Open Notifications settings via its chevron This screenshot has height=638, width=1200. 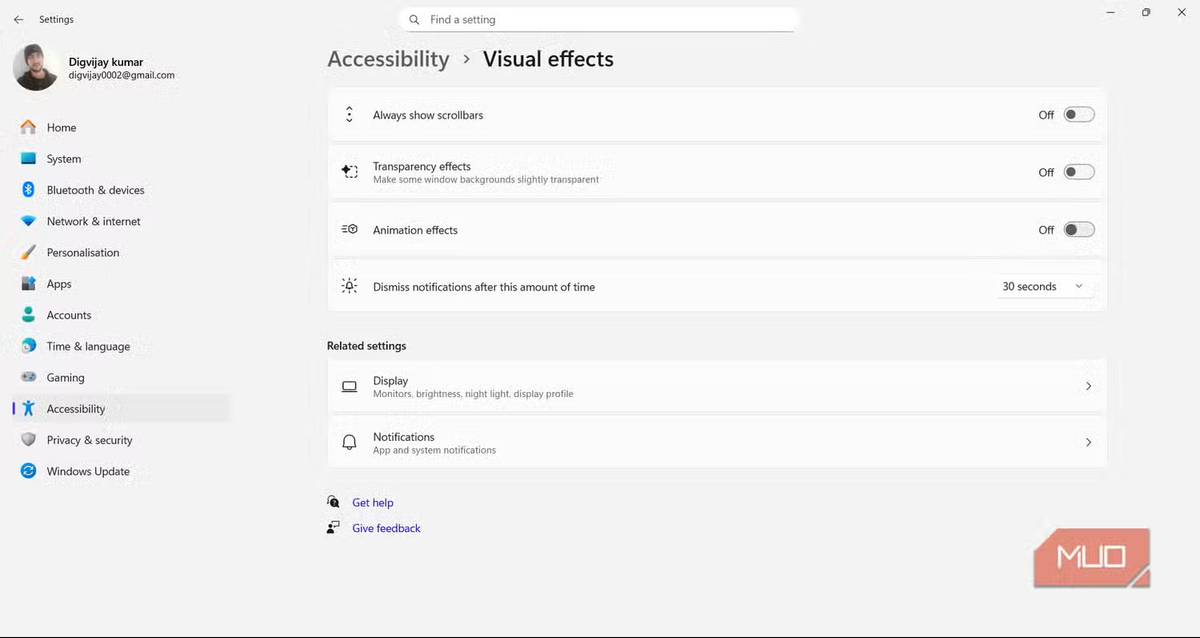pos(1088,442)
